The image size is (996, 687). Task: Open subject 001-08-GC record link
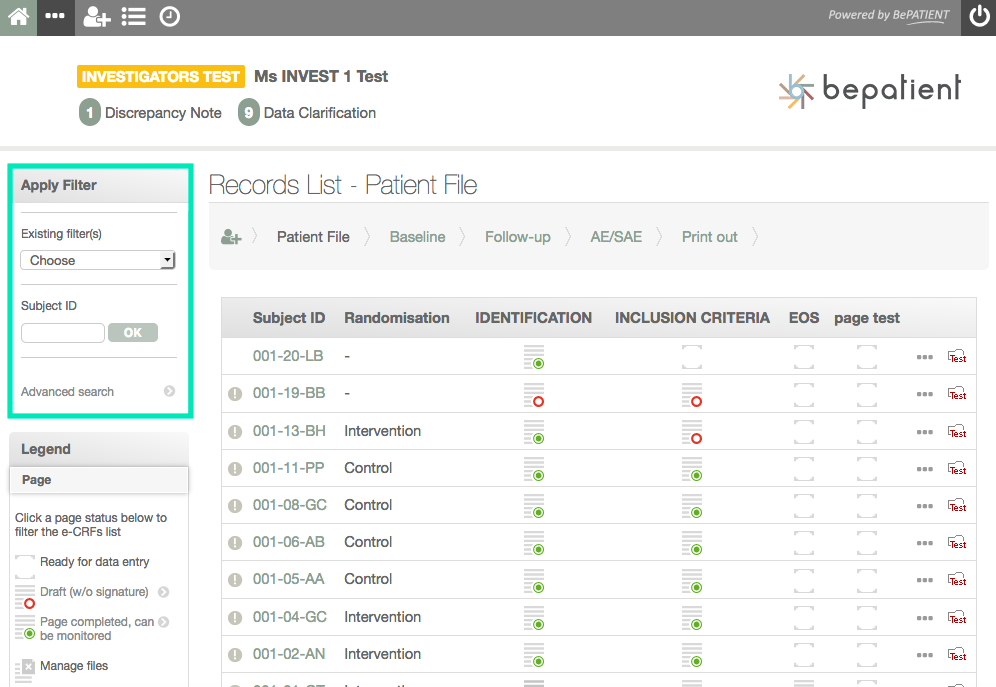(x=289, y=505)
